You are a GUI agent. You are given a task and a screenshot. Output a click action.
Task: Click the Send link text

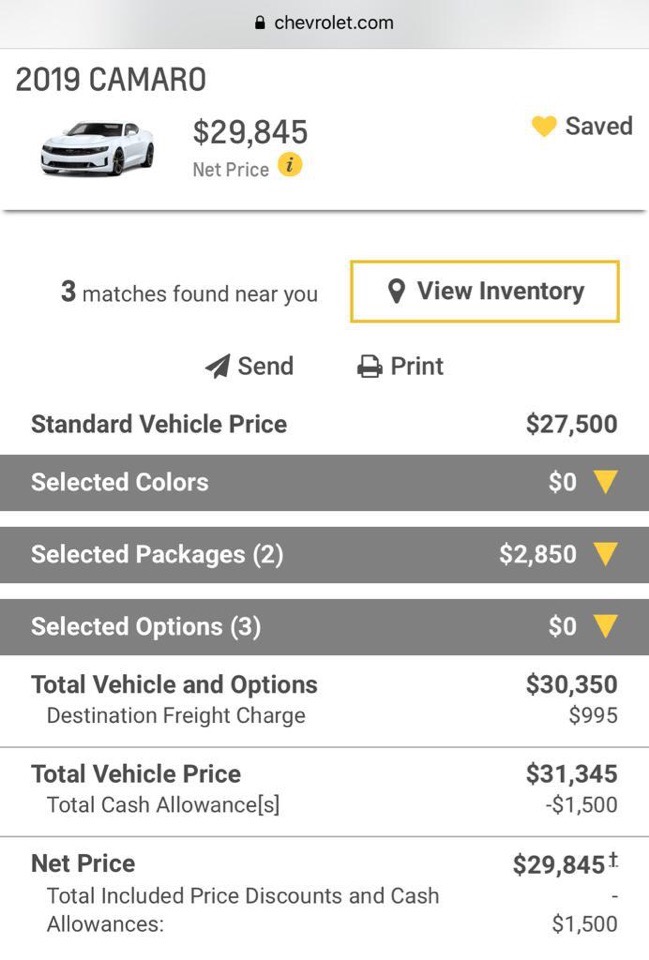click(x=266, y=366)
